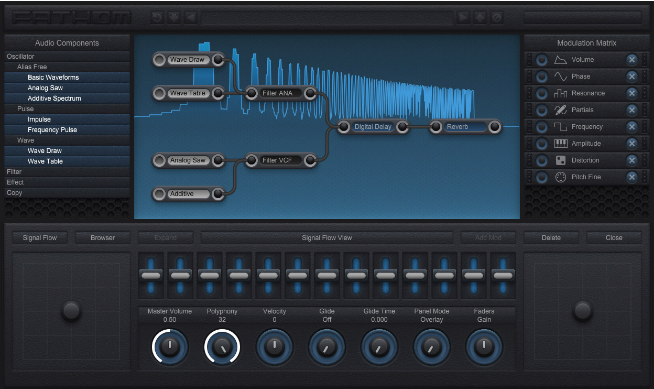Image resolution: width=654 pixels, height=389 pixels.
Task: Click the undo arrow icon in top bar
Action: pyautogui.click(x=157, y=18)
